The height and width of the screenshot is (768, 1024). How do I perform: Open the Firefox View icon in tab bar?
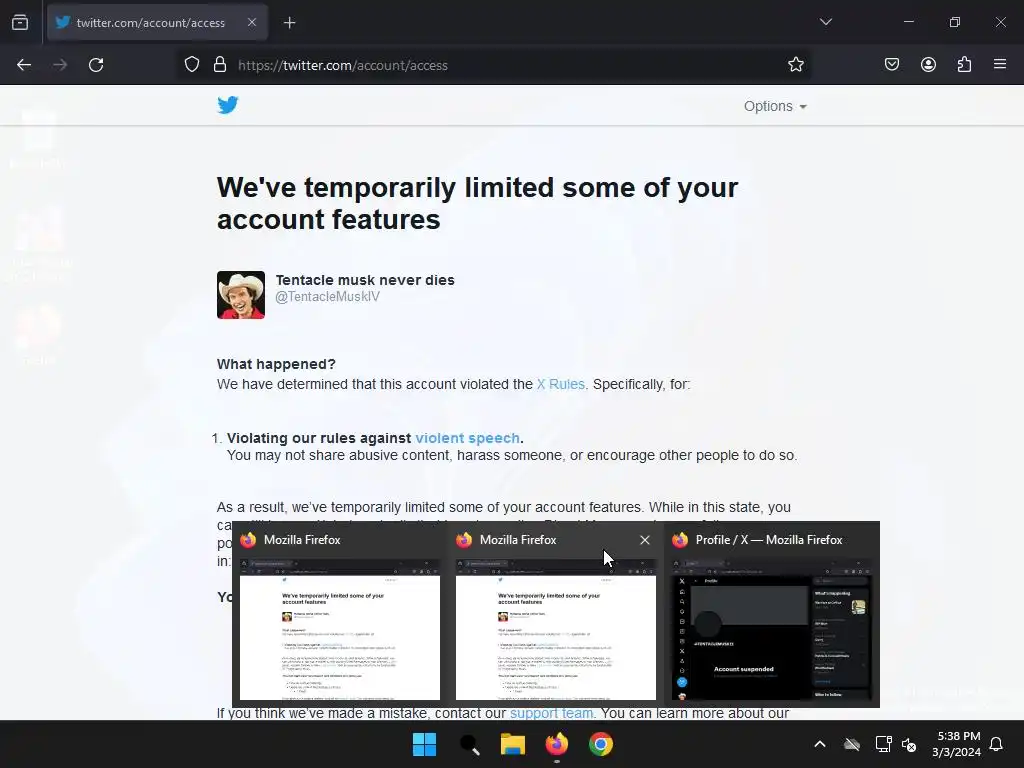pyautogui.click(x=20, y=22)
